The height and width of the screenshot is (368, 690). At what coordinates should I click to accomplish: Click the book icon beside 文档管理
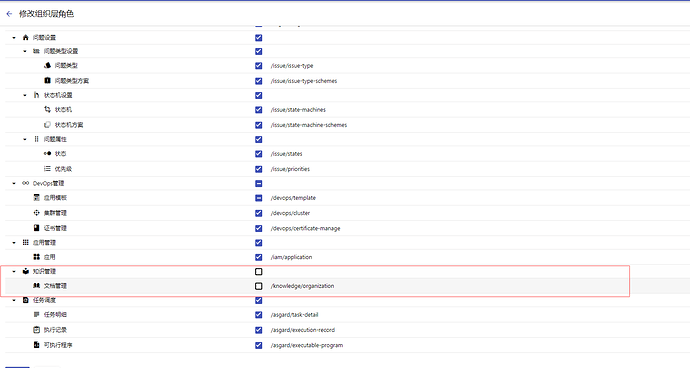pyautogui.click(x=37, y=286)
